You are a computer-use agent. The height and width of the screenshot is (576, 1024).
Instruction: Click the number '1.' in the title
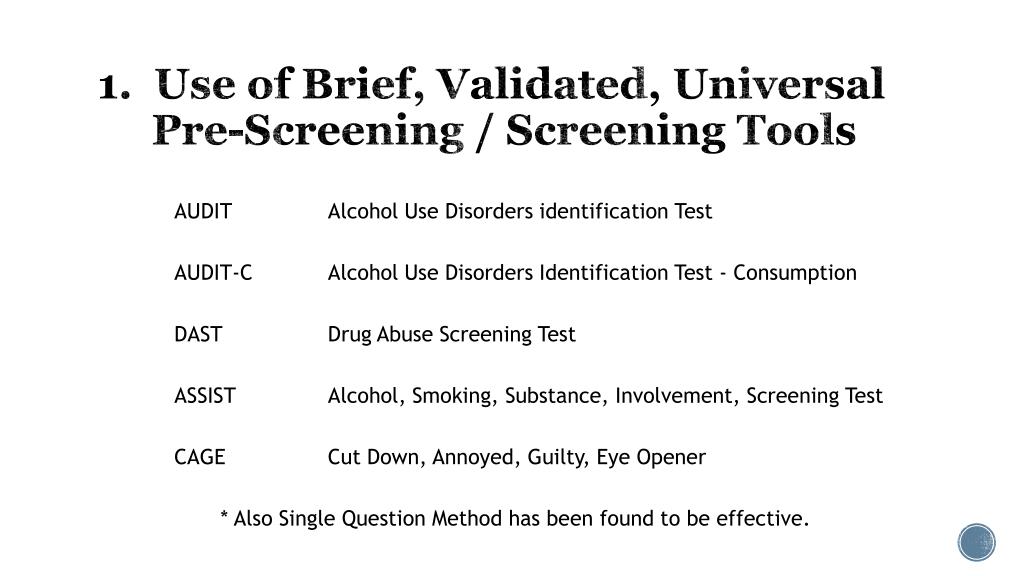point(114,87)
